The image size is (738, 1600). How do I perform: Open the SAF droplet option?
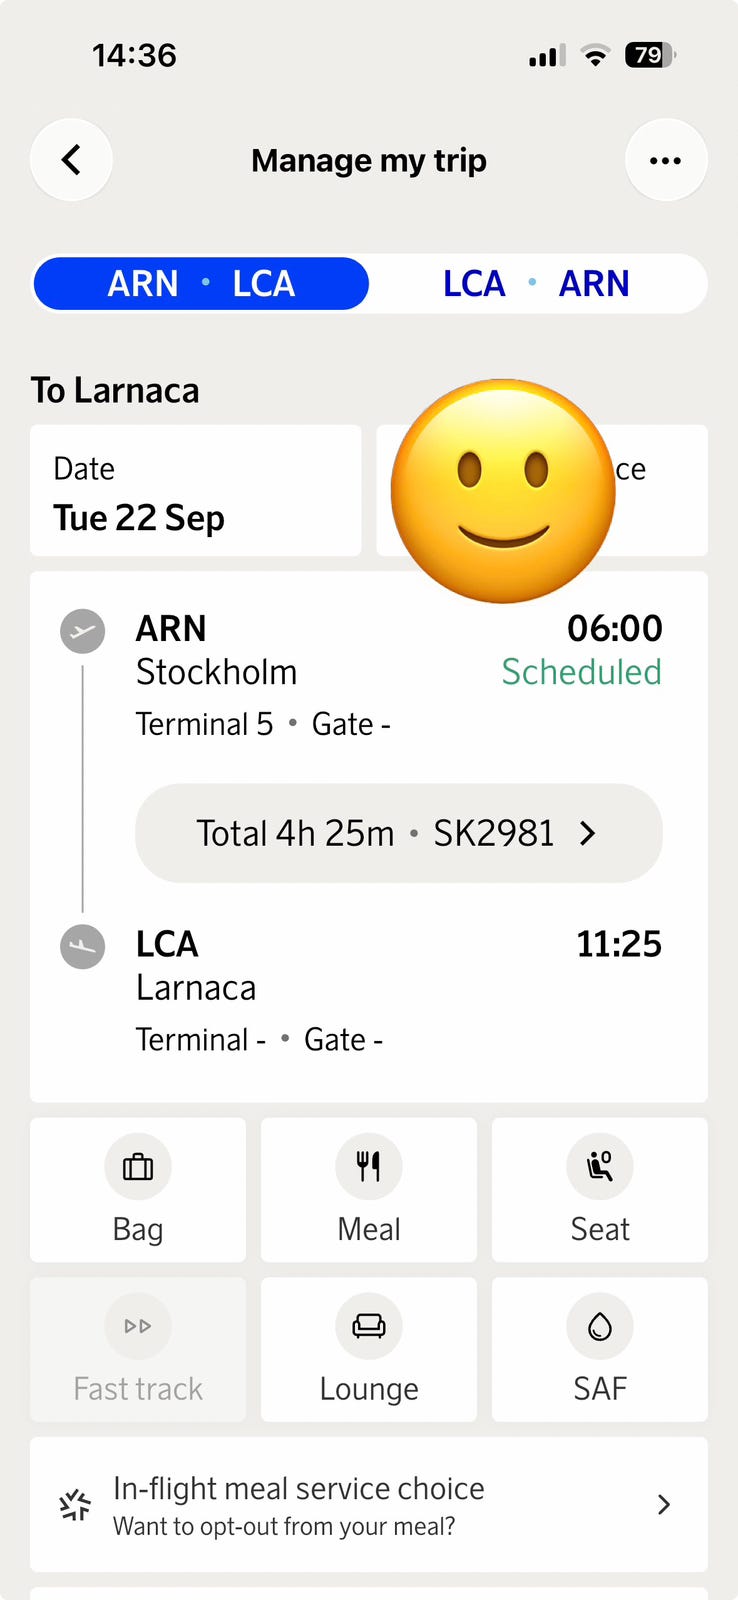click(600, 1349)
